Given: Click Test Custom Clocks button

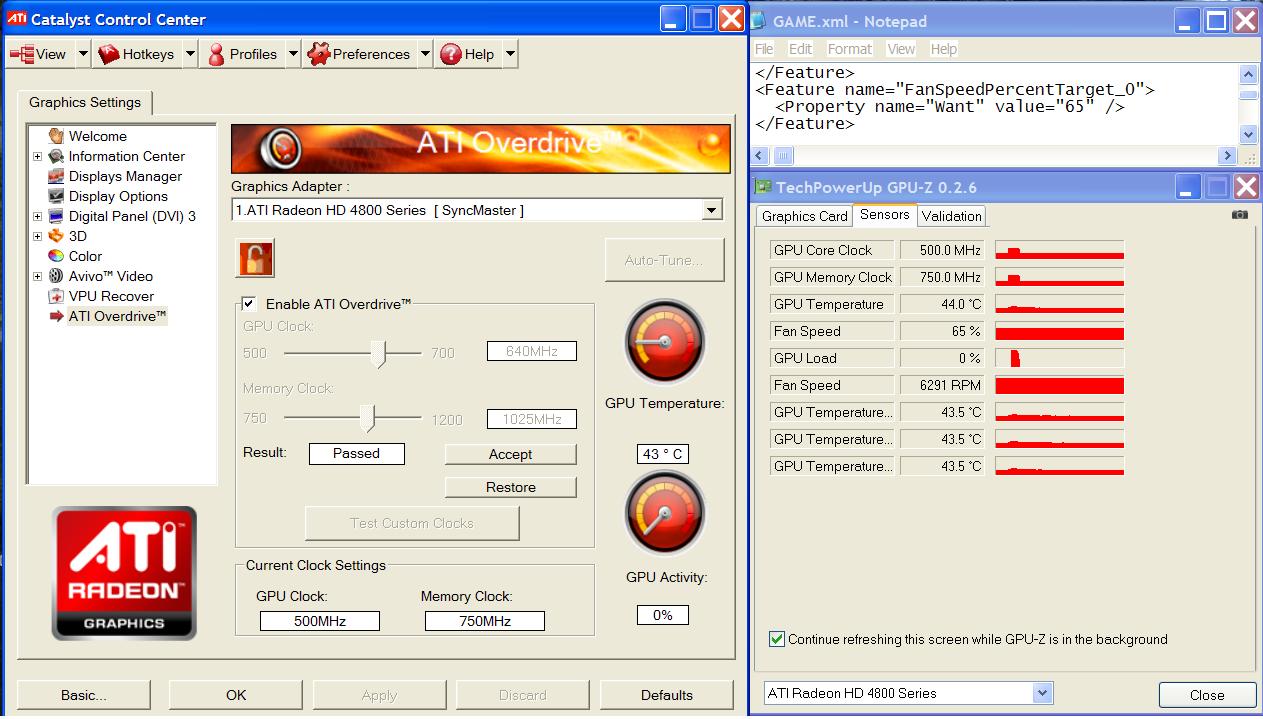Looking at the screenshot, I should 412,523.
